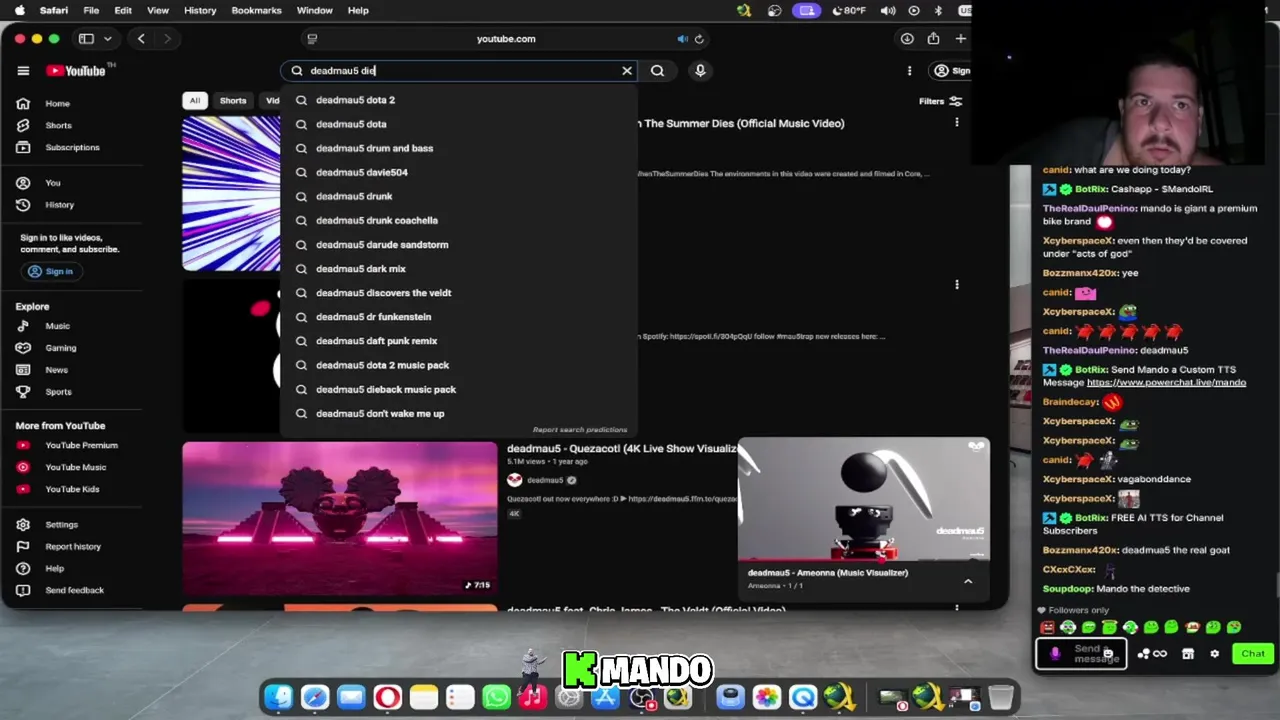The width and height of the screenshot is (1280, 720).
Task: Click the magnifier search button
Action: coord(657,71)
